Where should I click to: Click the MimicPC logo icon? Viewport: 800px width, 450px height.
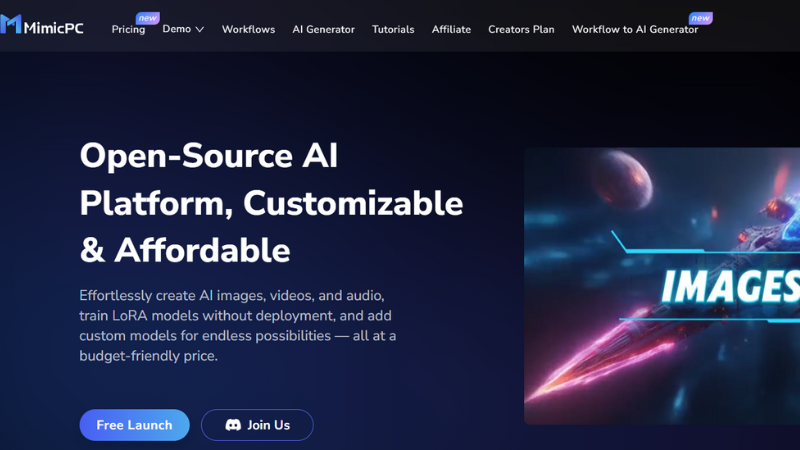point(11,24)
